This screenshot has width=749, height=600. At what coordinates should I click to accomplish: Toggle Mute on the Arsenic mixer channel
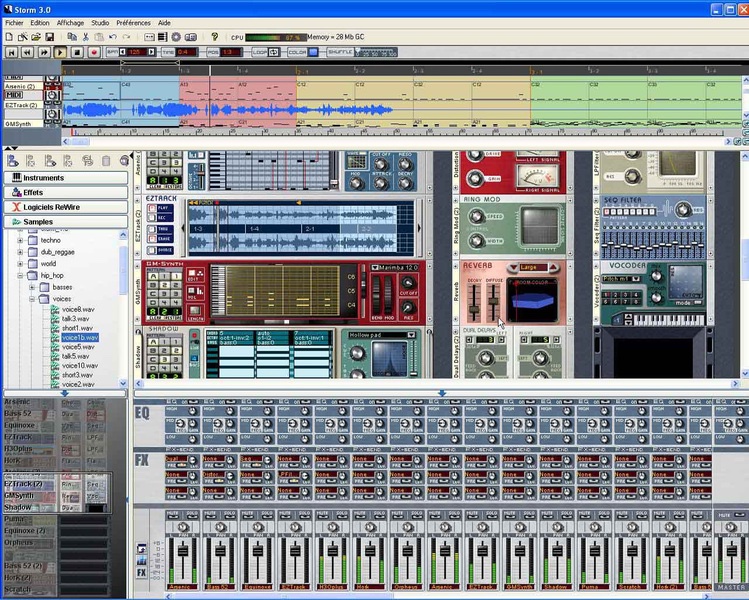click(x=173, y=513)
